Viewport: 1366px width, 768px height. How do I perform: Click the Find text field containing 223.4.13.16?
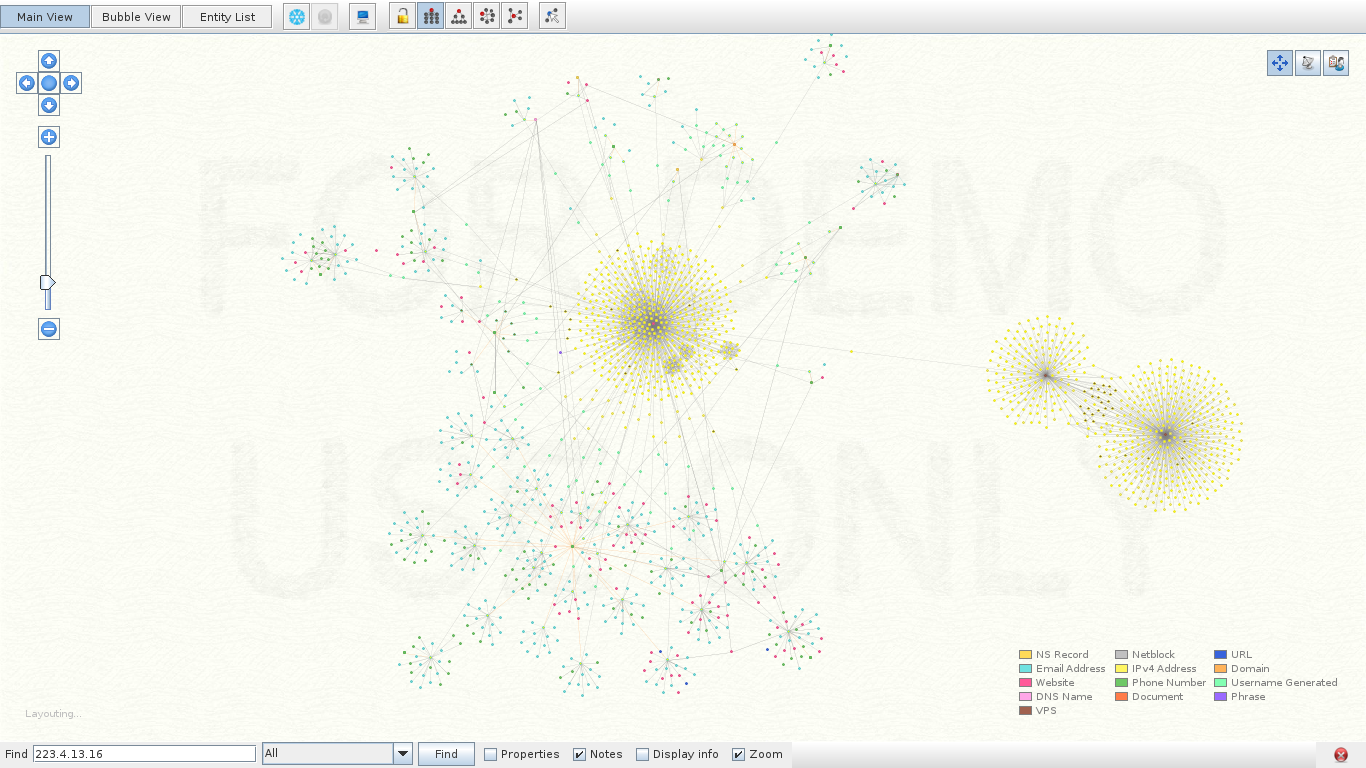[144, 754]
